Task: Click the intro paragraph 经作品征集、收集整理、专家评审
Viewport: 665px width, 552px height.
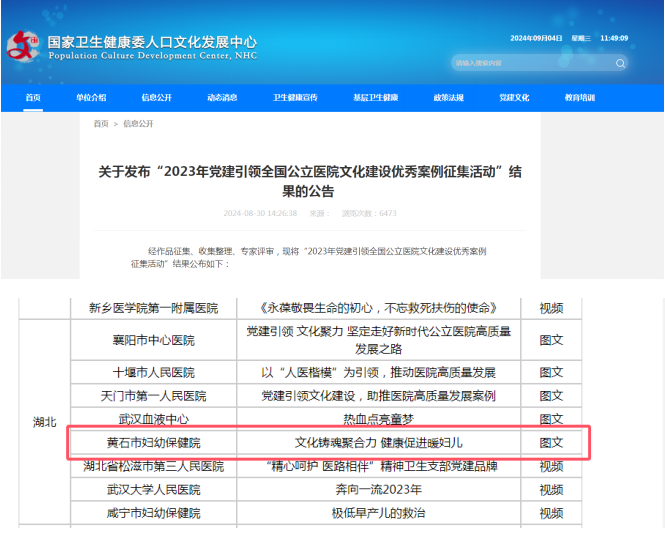Action: pyautogui.click(x=308, y=258)
